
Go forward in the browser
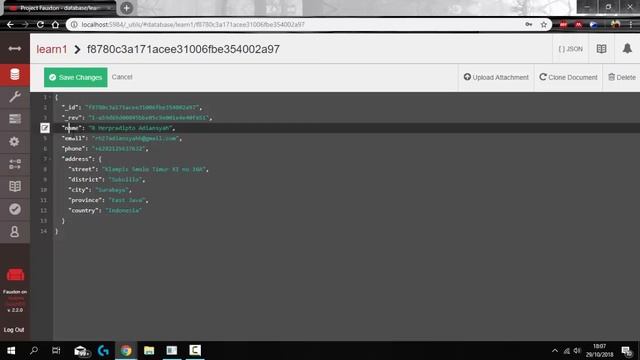[25, 24]
